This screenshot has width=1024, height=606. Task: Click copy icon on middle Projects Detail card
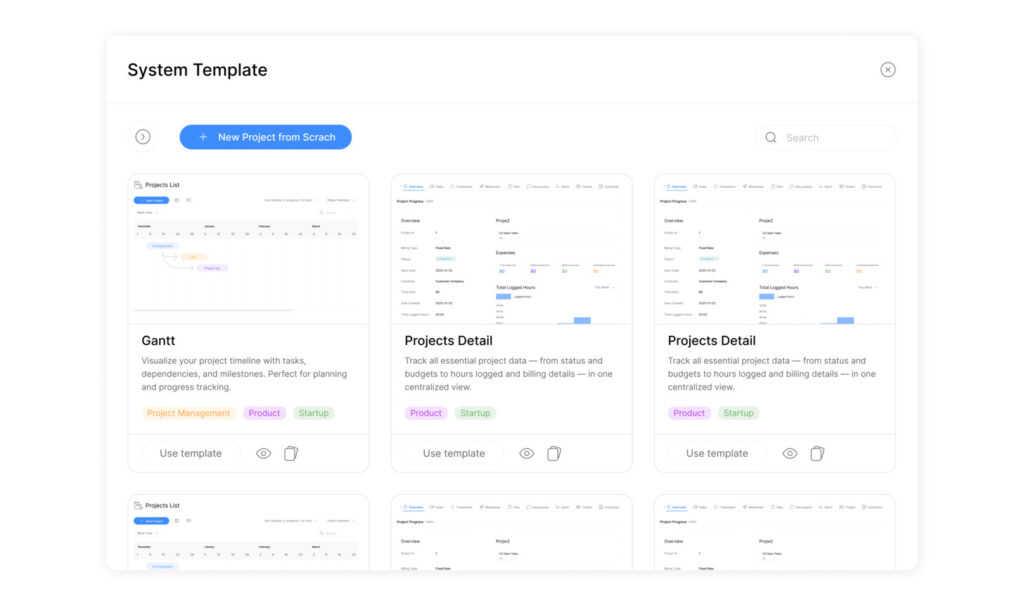(x=554, y=453)
